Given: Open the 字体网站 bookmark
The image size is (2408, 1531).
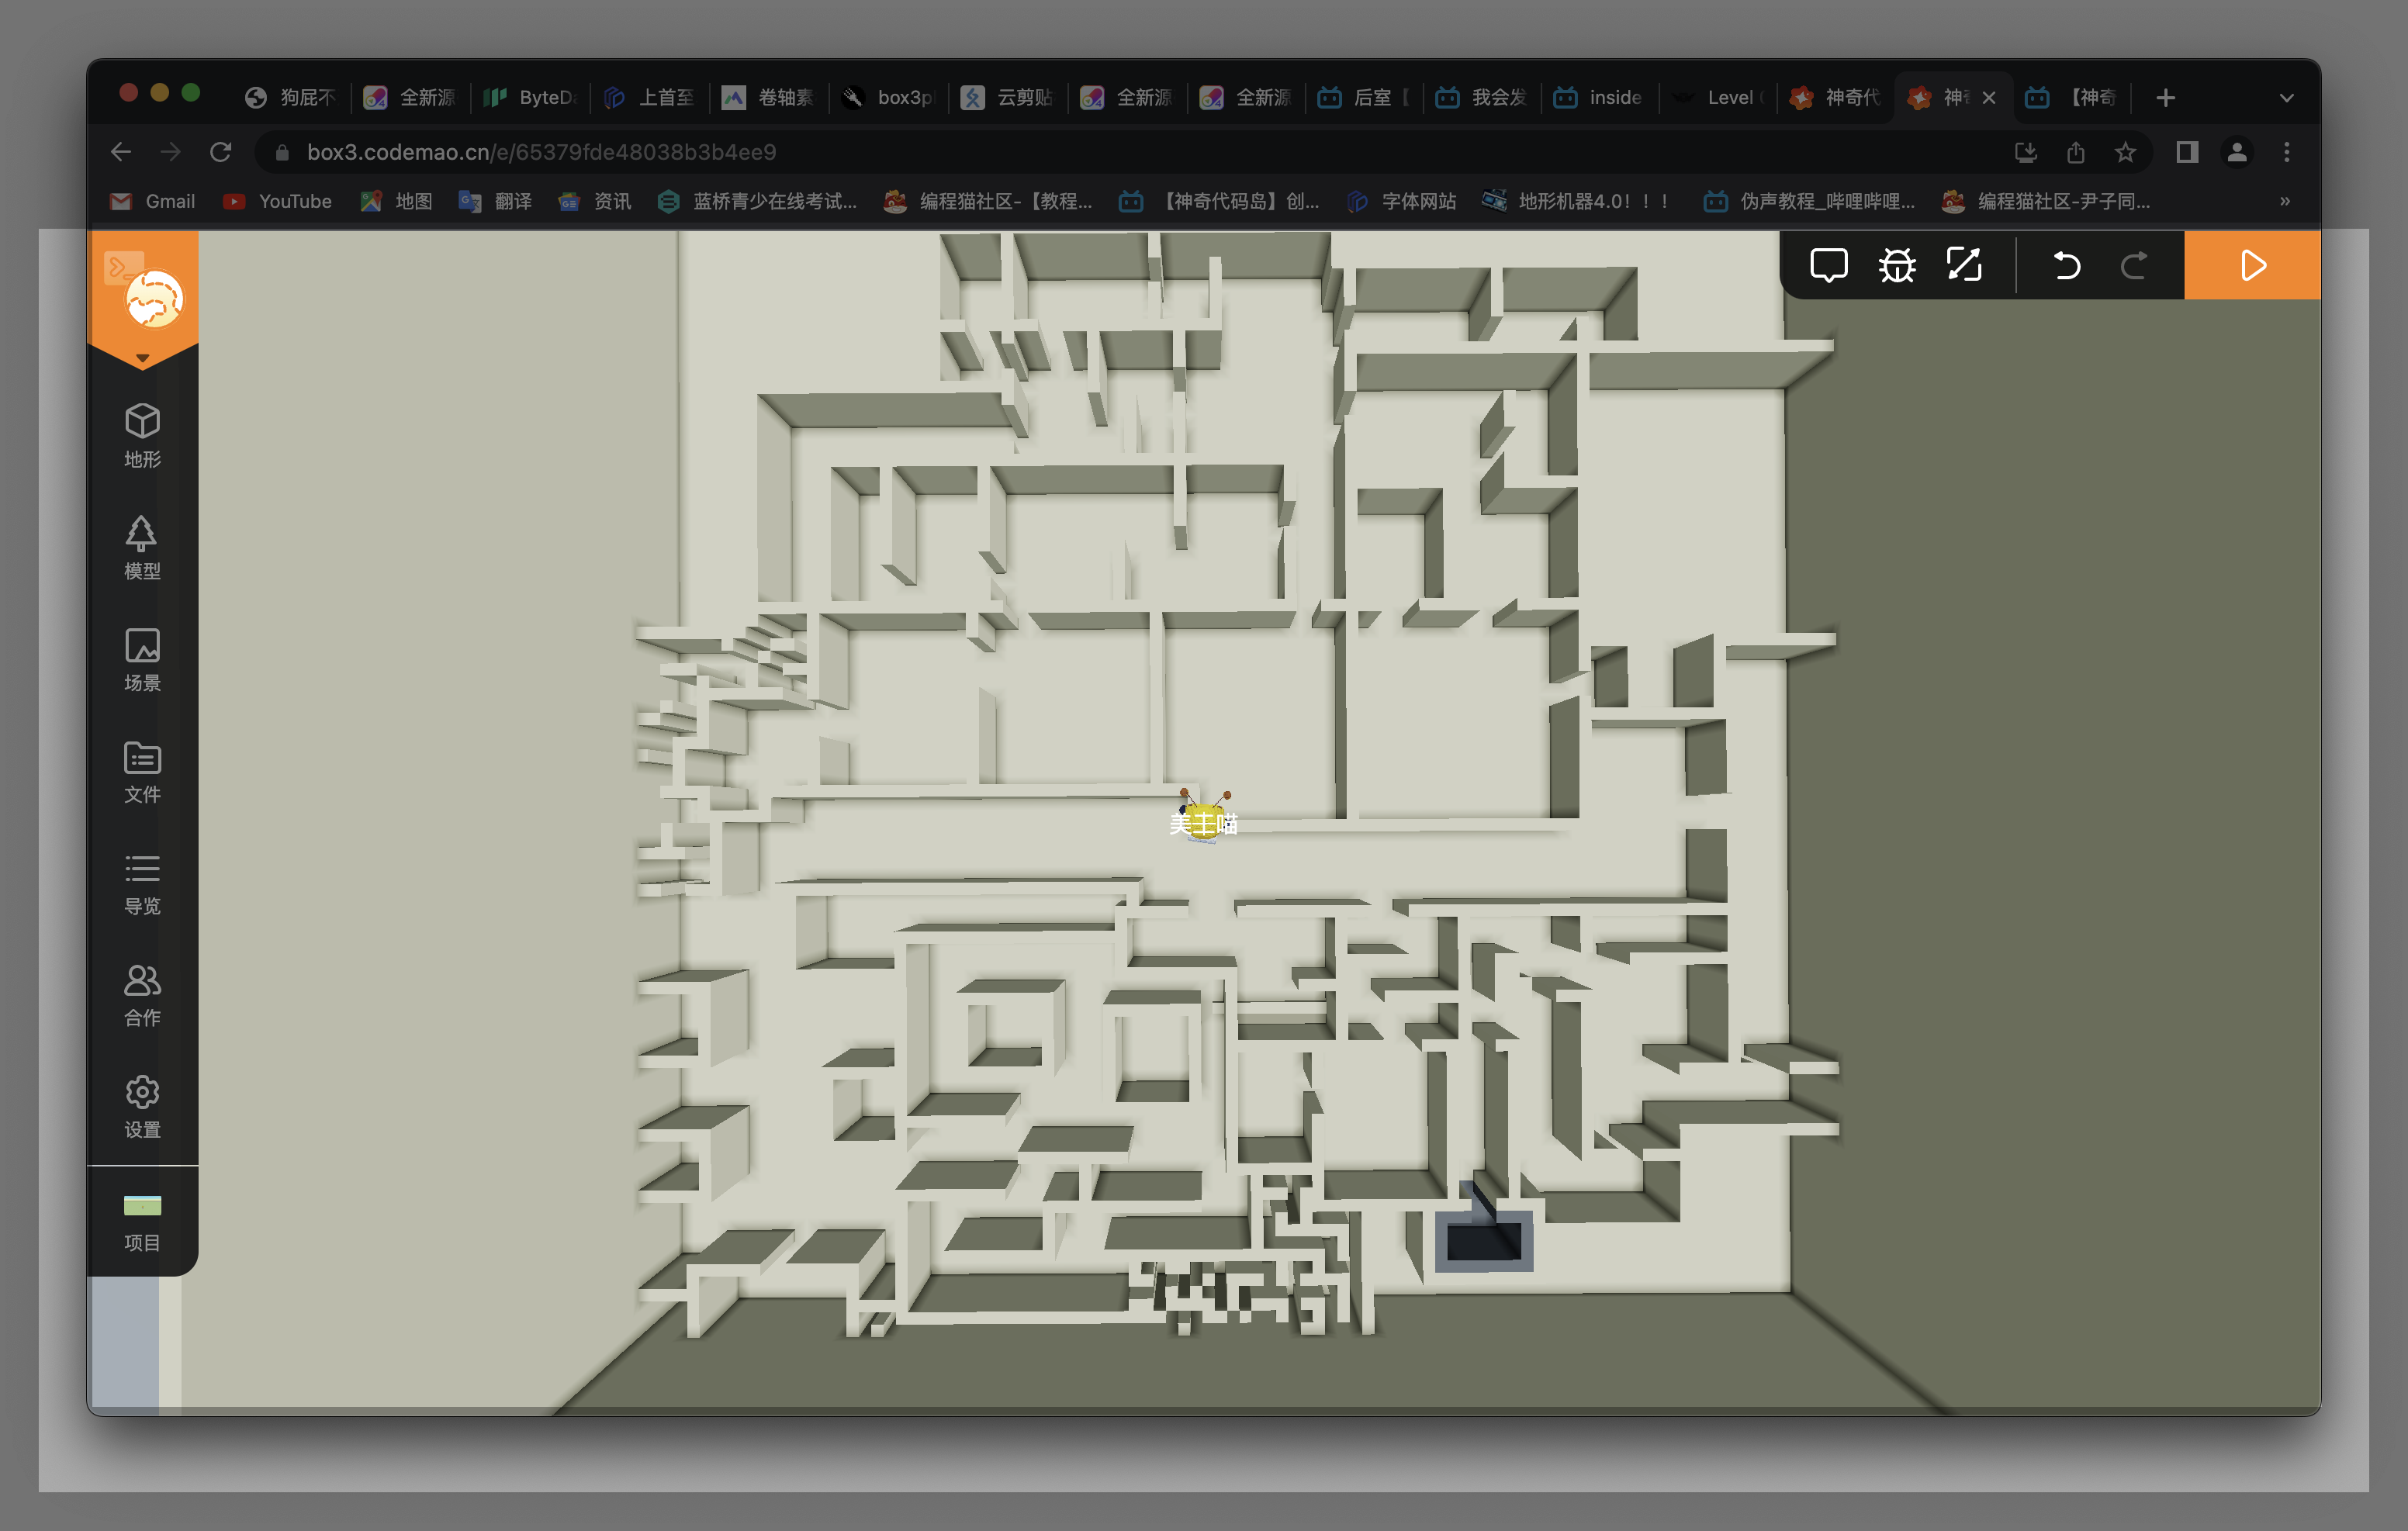Looking at the screenshot, I should tap(1401, 201).
